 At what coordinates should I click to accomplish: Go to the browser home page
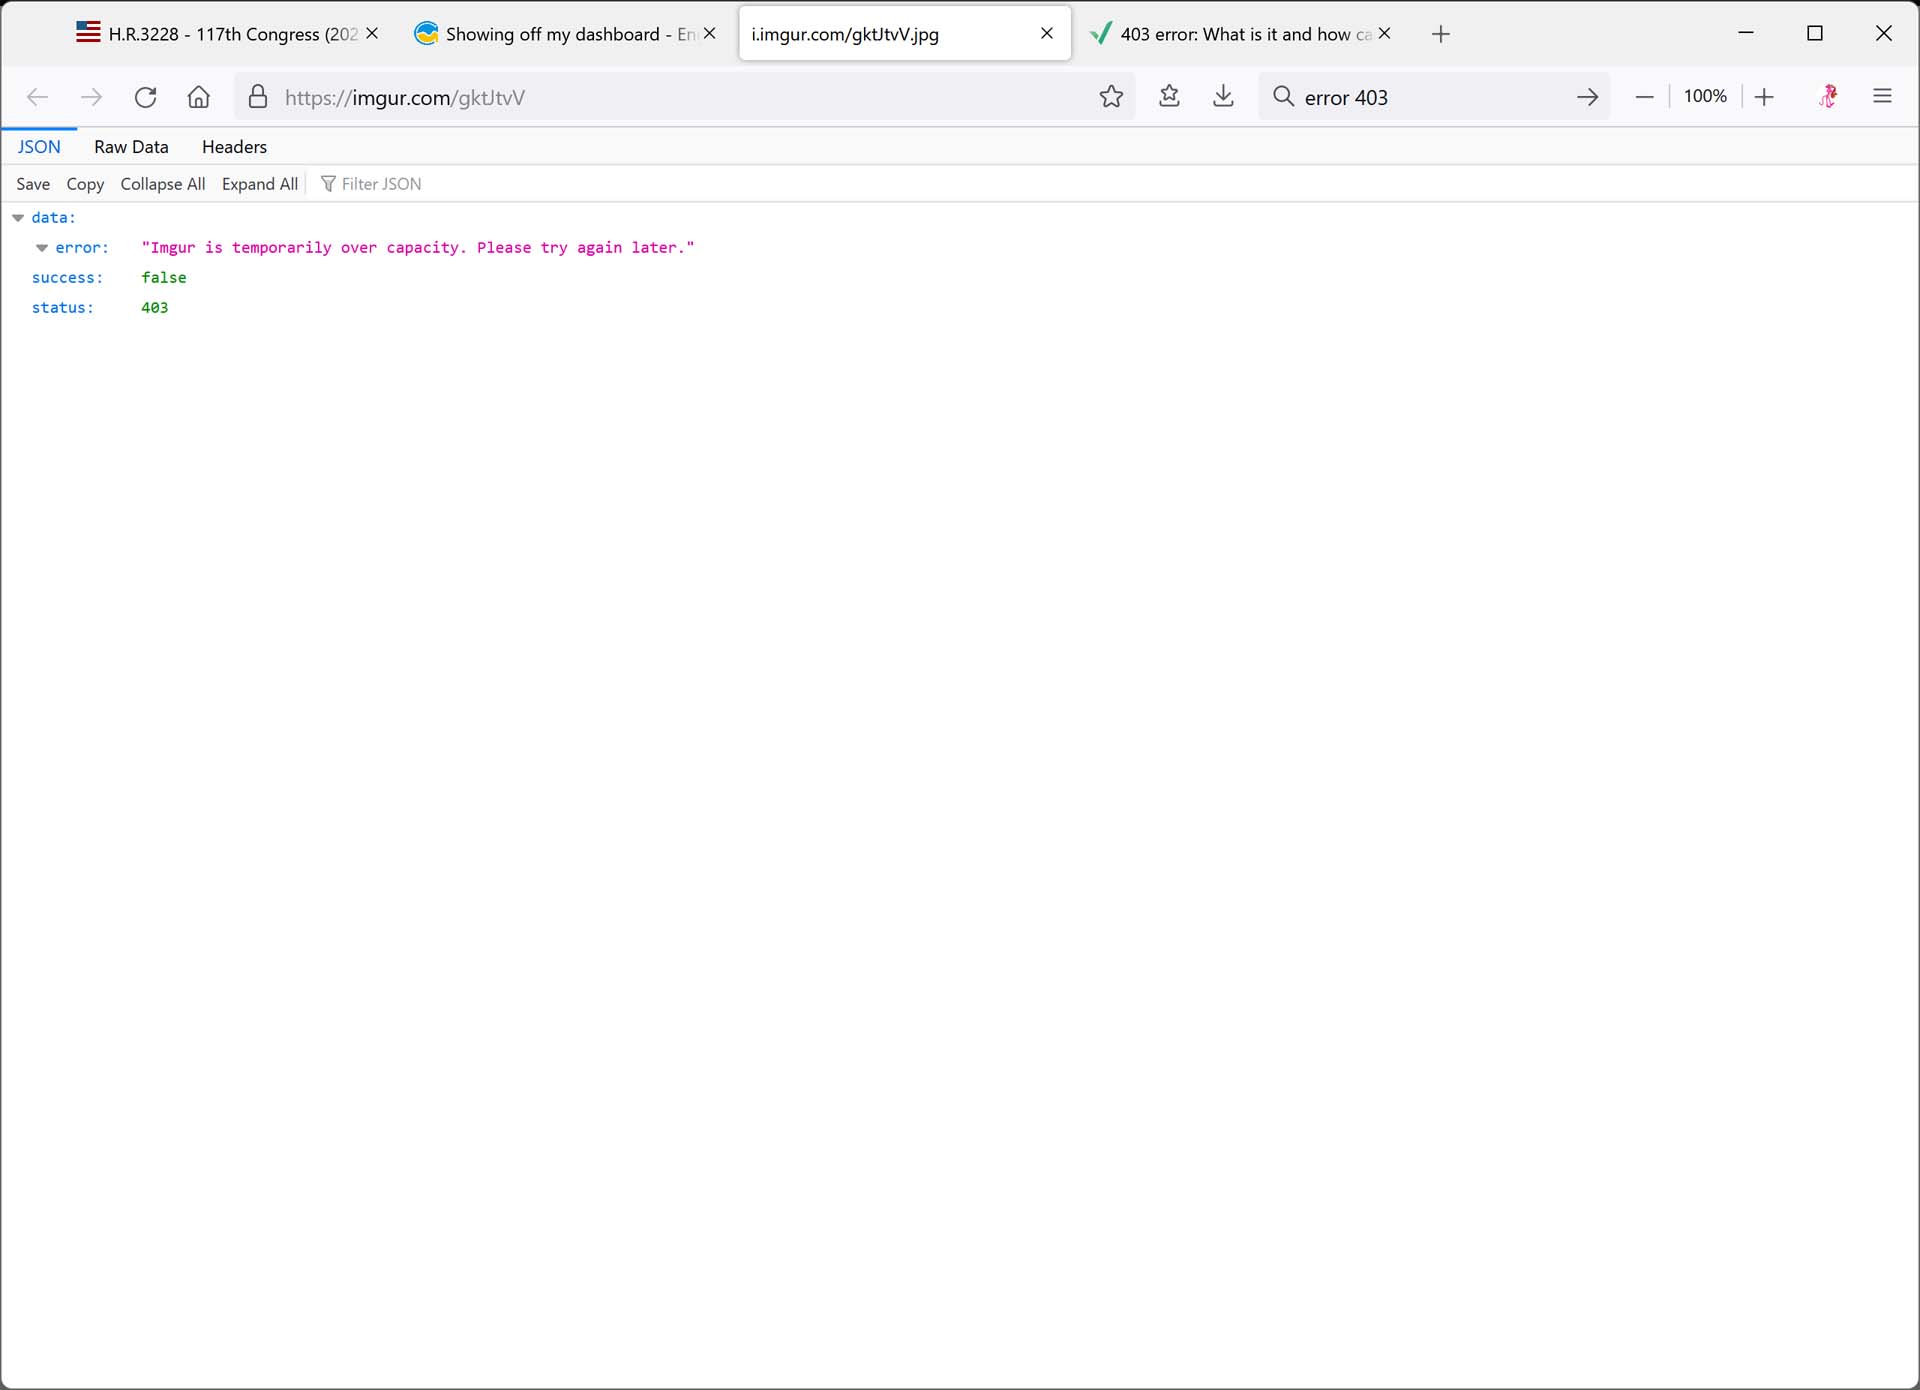point(199,97)
